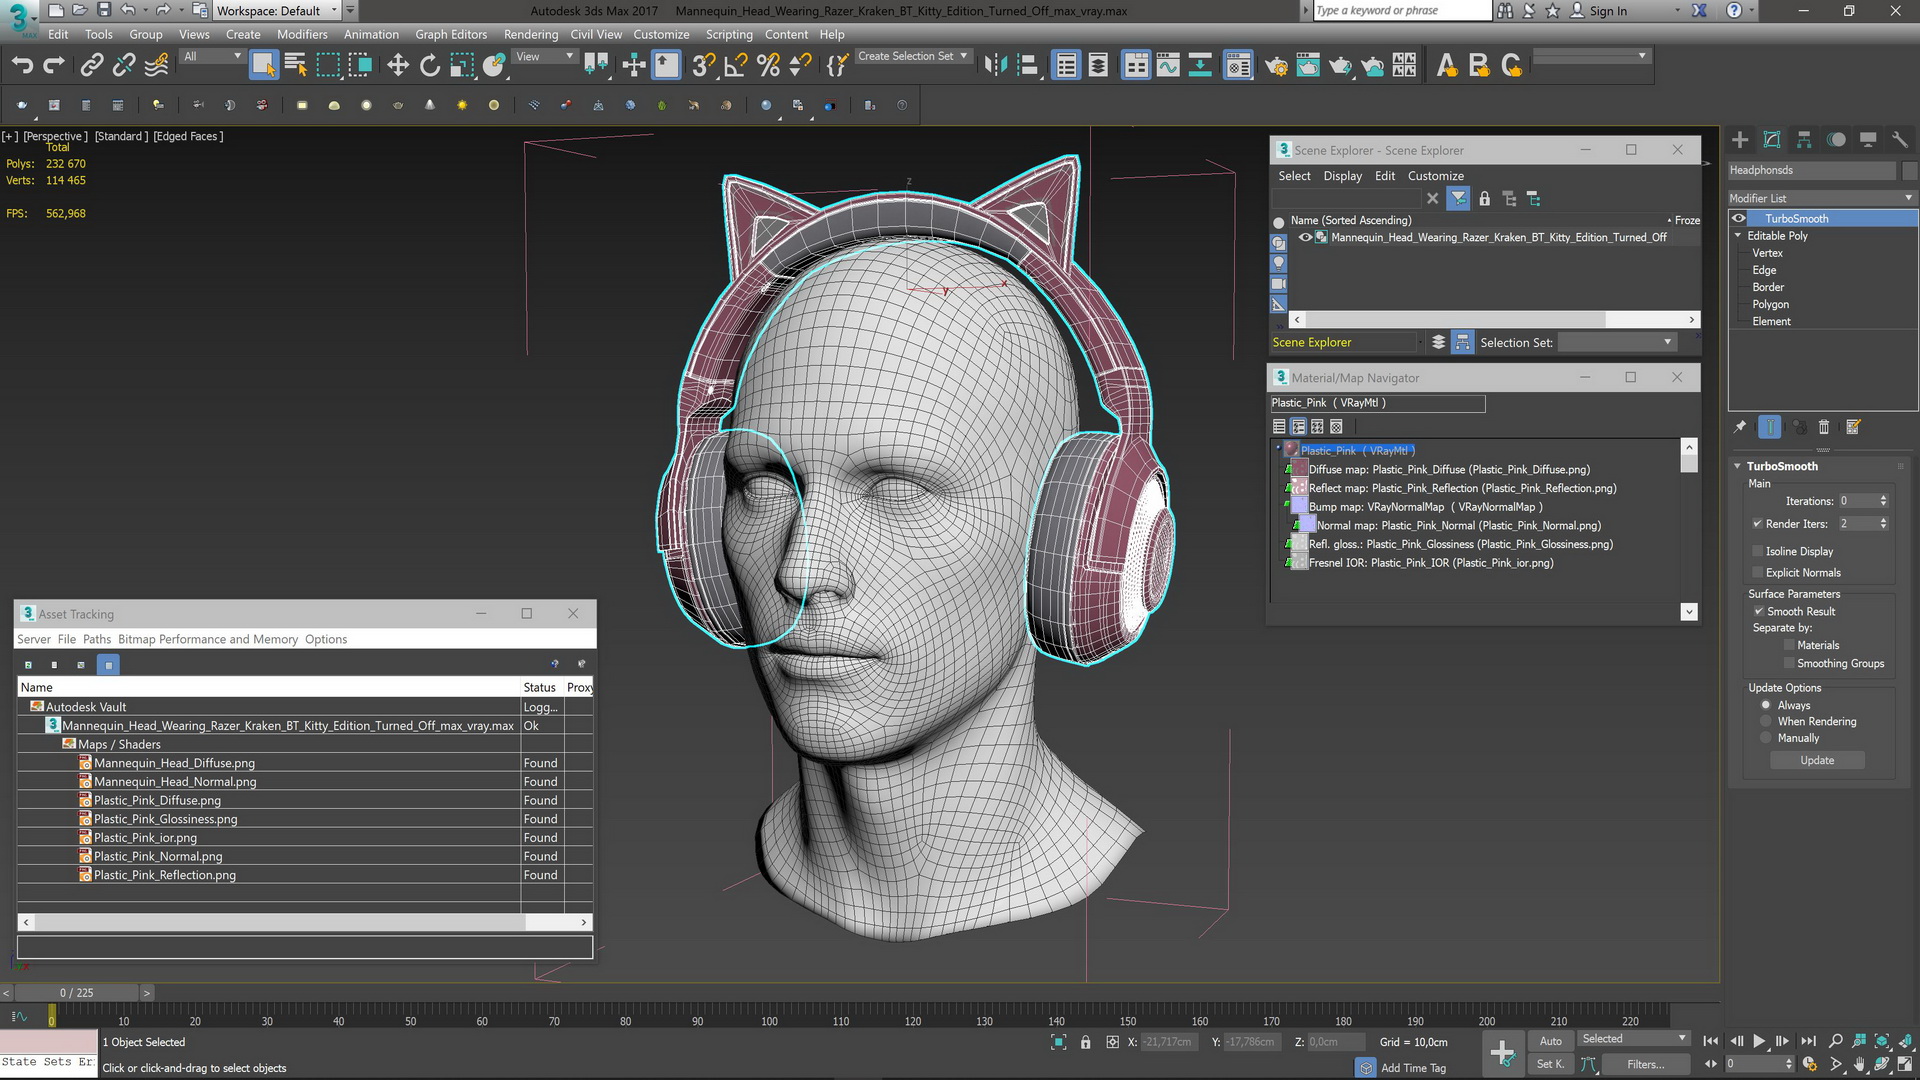Toggle the 3D Snaps tool
The height and width of the screenshot is (1080, 1920).
(704, 66)
